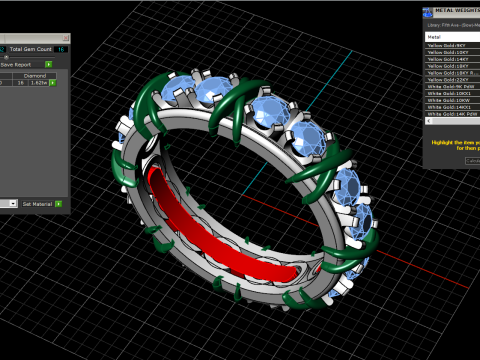Select White Gold 14KX1 entry

(452, 107)
